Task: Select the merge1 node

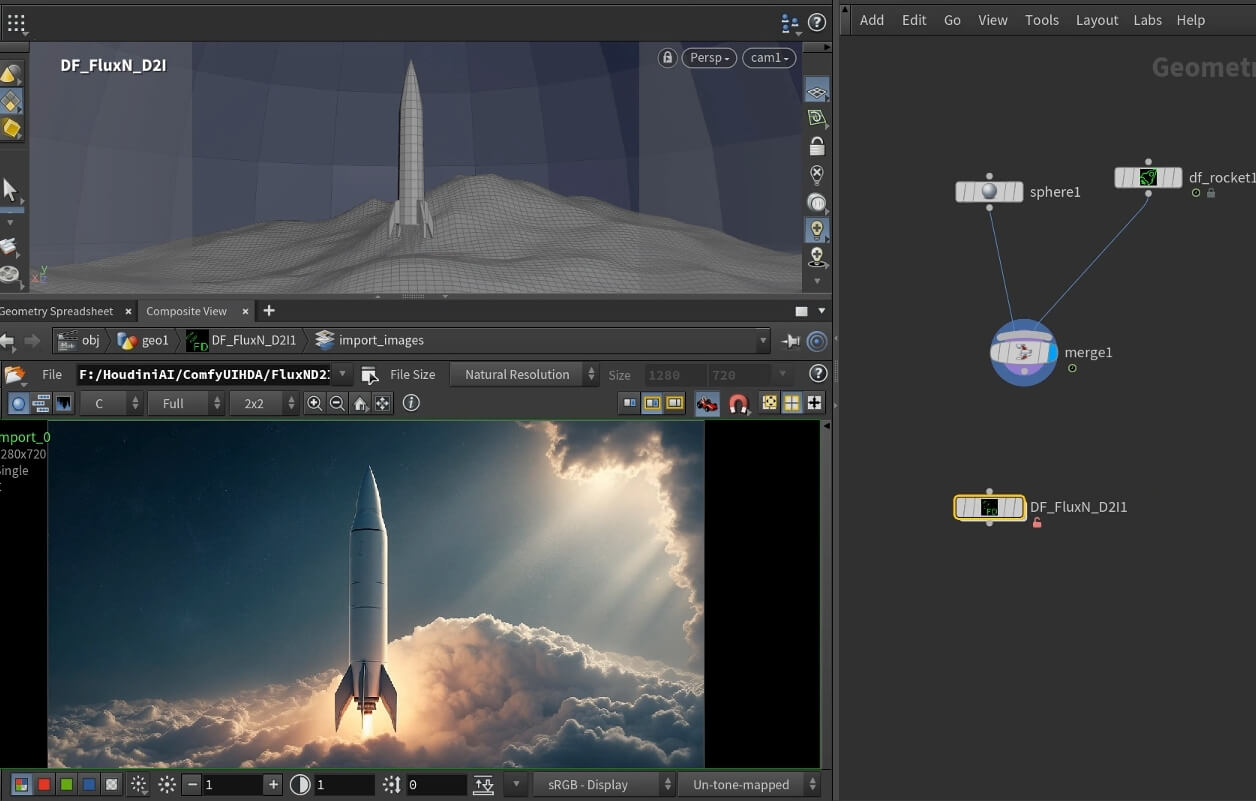Action: coord(1024,352)
